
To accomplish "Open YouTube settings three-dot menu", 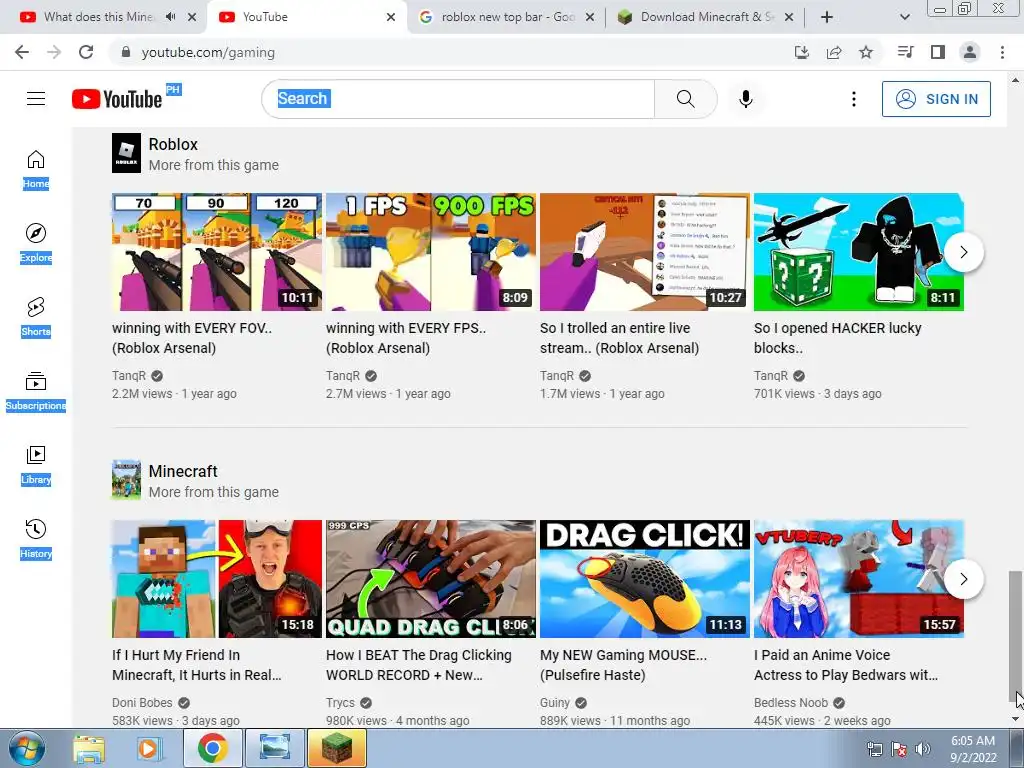I will 854,99.
